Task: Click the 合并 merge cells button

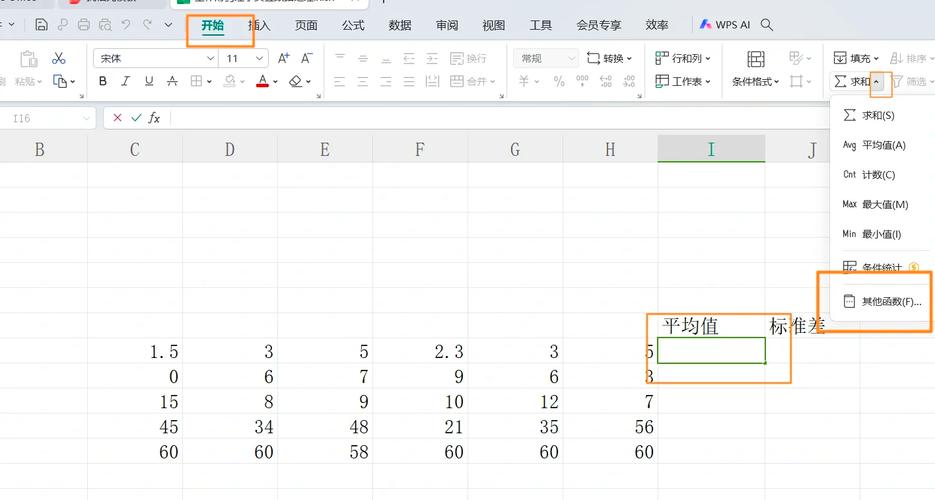Action: 472,81
